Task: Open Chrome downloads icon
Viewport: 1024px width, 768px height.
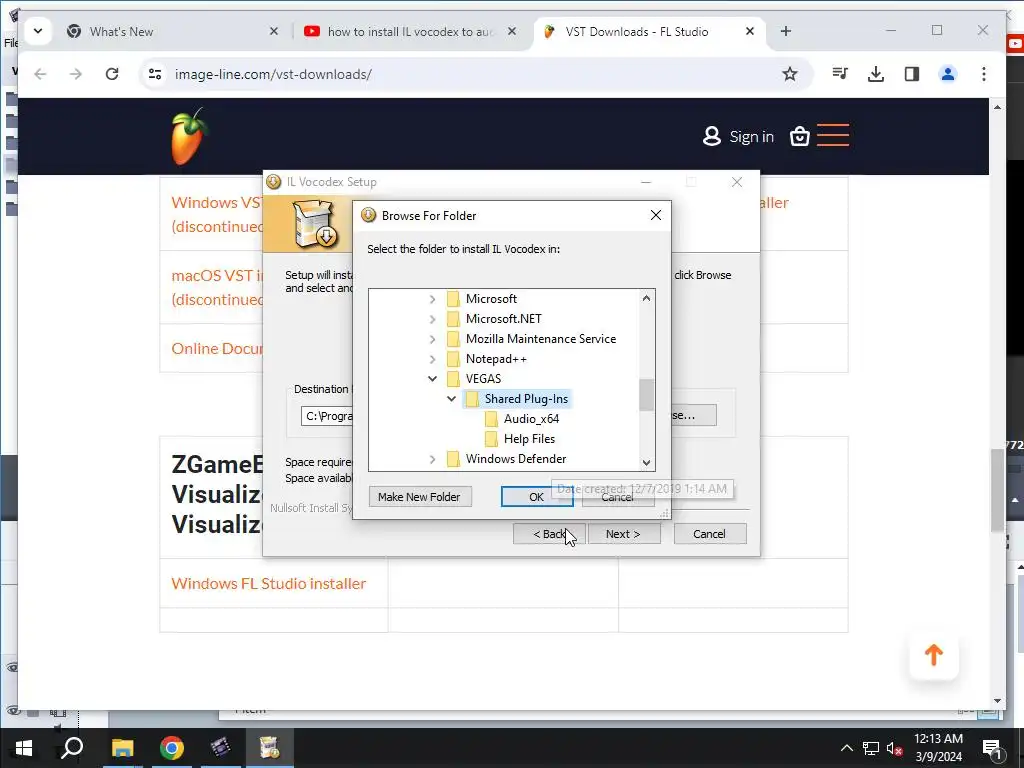Action: [x=876, y=74]
